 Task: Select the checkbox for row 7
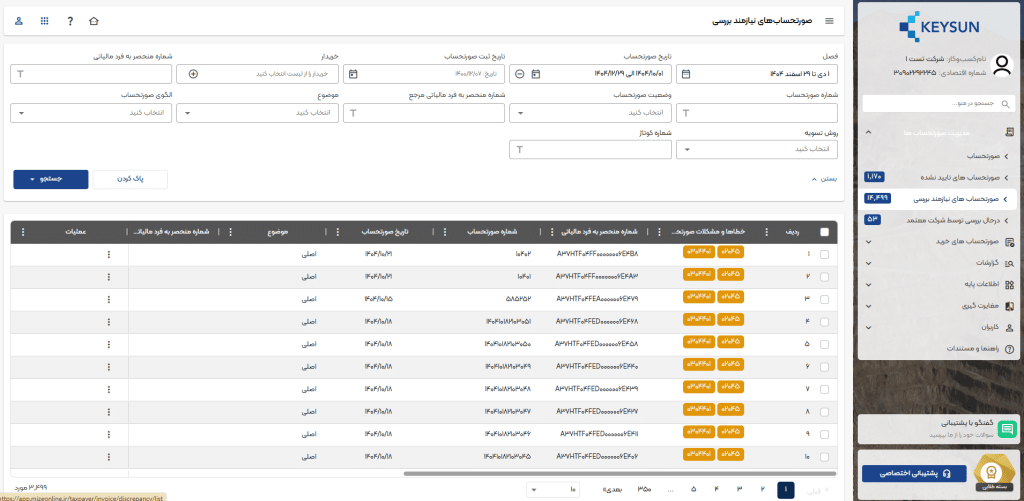point(824,388)
